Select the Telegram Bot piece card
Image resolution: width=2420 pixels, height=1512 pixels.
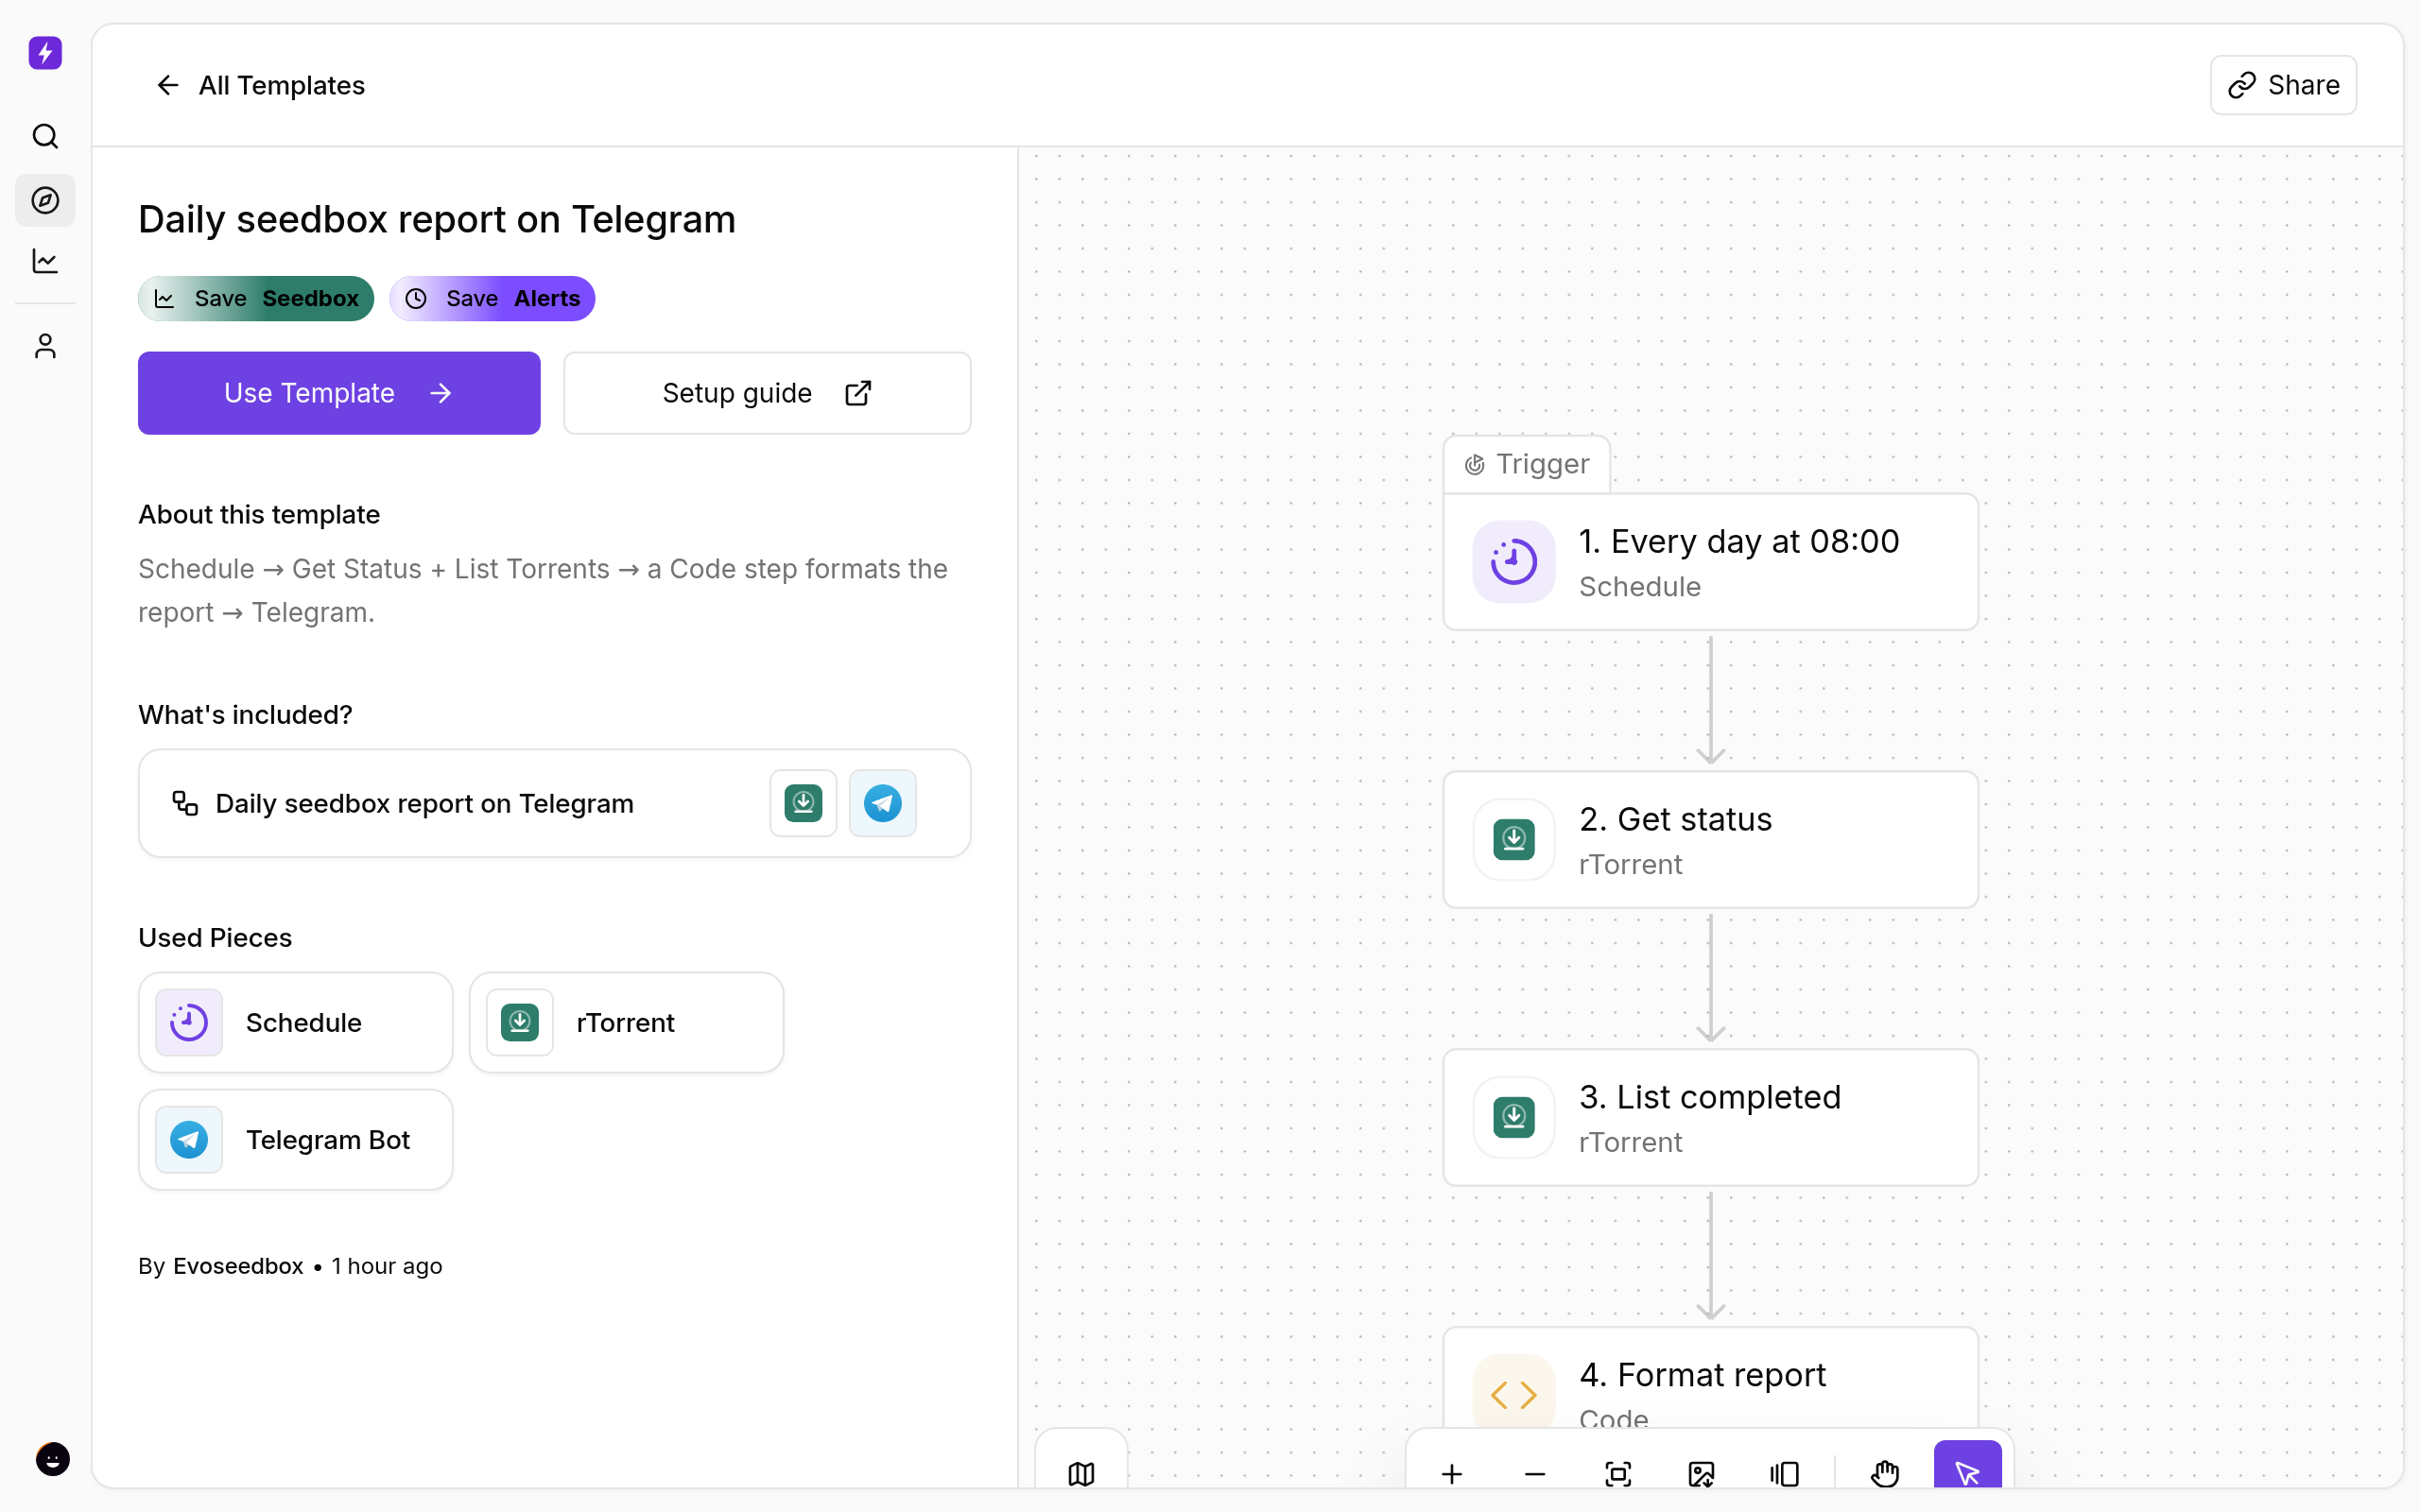coord(295,1139)
